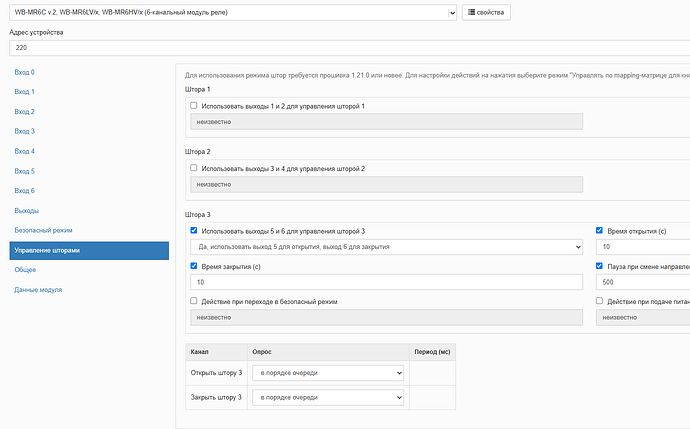Go to the Общее tab

click(x=26, y=270)
